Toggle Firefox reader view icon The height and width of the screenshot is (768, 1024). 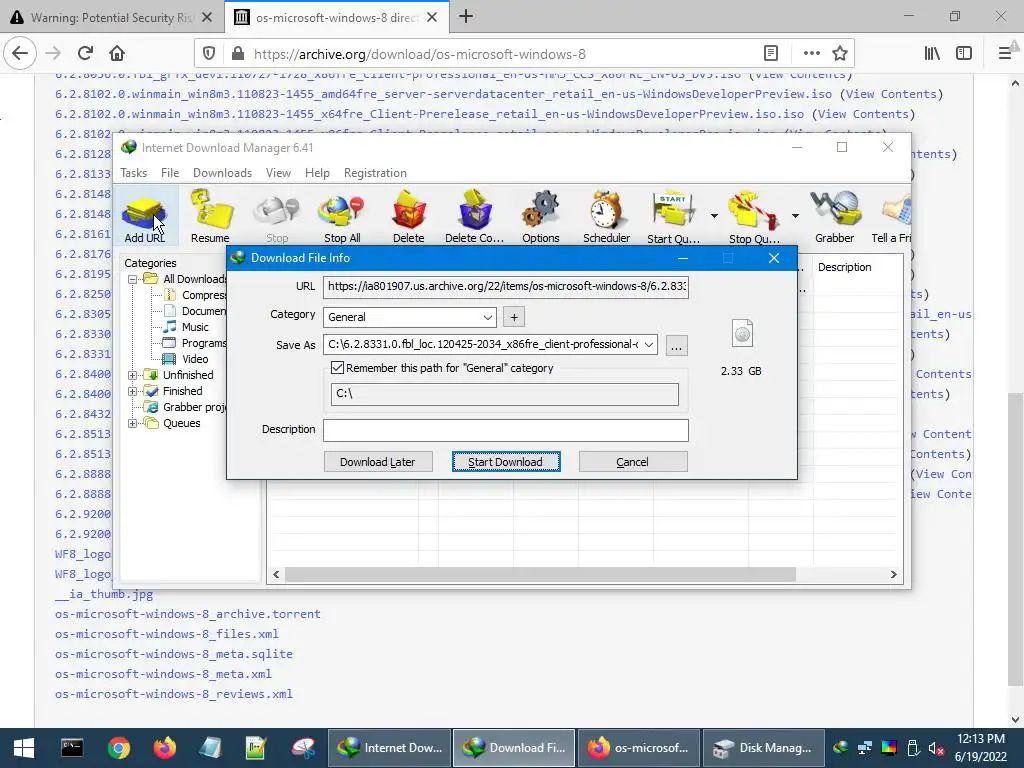(771, 54)
